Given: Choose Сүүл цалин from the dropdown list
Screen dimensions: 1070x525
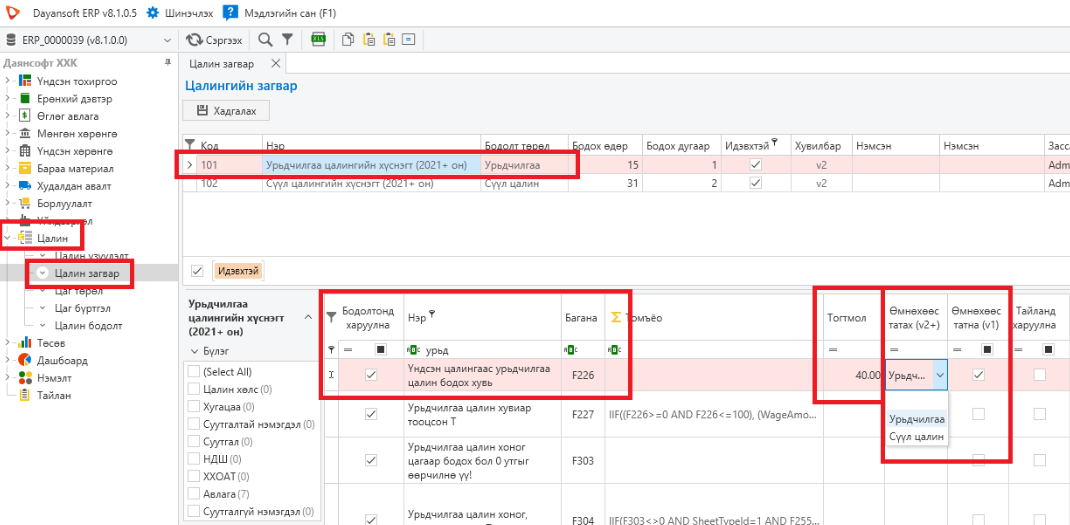Looking at the screenshot, I should [916, 437].
